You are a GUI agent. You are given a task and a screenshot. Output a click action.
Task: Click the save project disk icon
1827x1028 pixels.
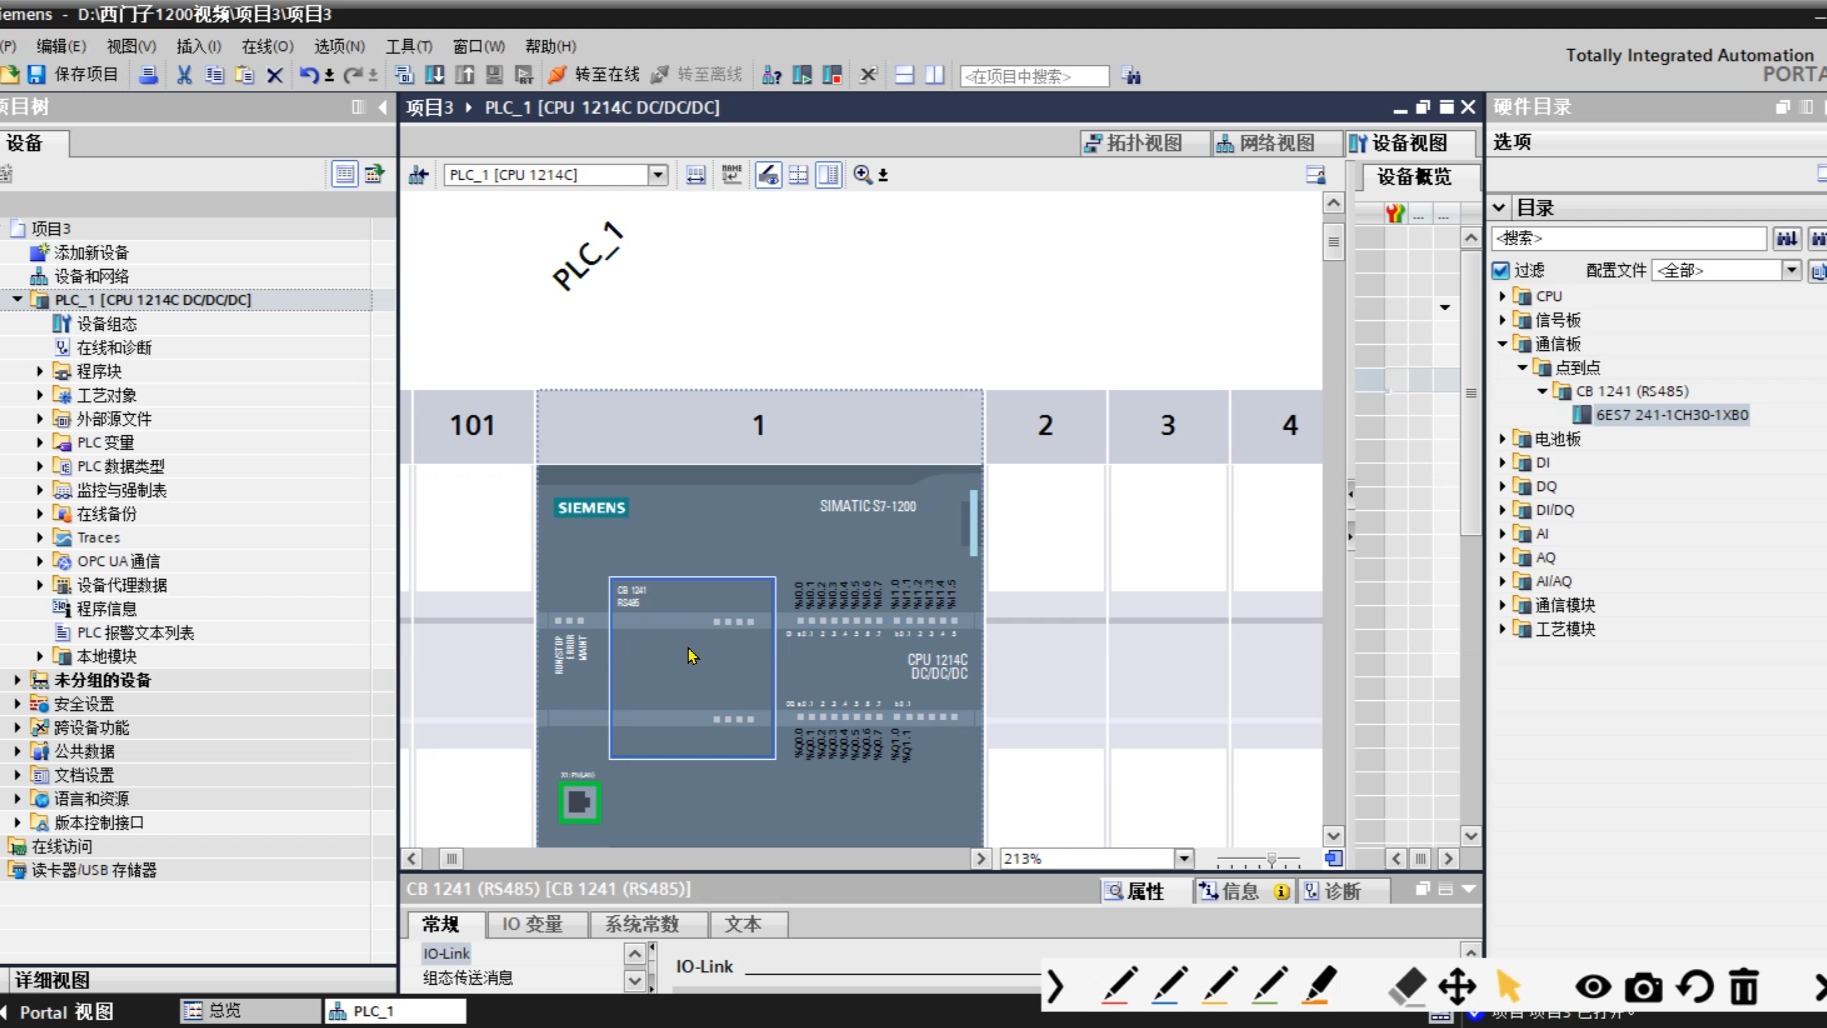click(x=37, y=75)
